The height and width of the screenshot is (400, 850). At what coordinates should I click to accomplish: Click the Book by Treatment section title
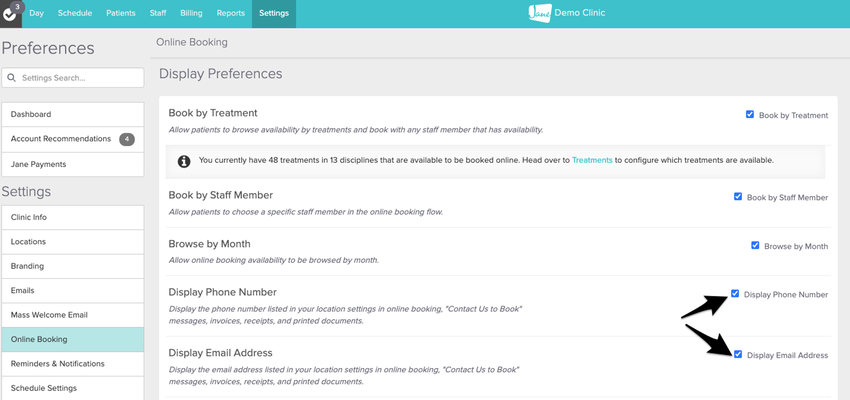coord(213,113)
